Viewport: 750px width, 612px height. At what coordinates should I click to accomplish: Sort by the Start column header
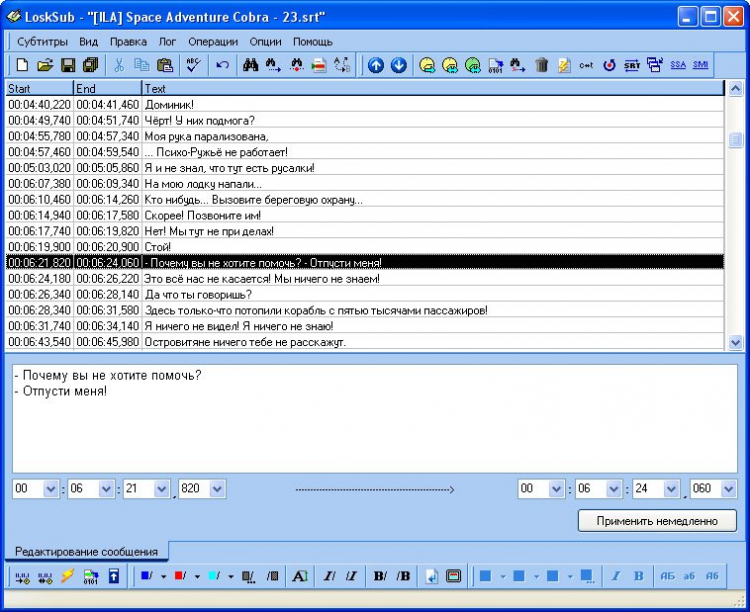[x=39, y=89]
